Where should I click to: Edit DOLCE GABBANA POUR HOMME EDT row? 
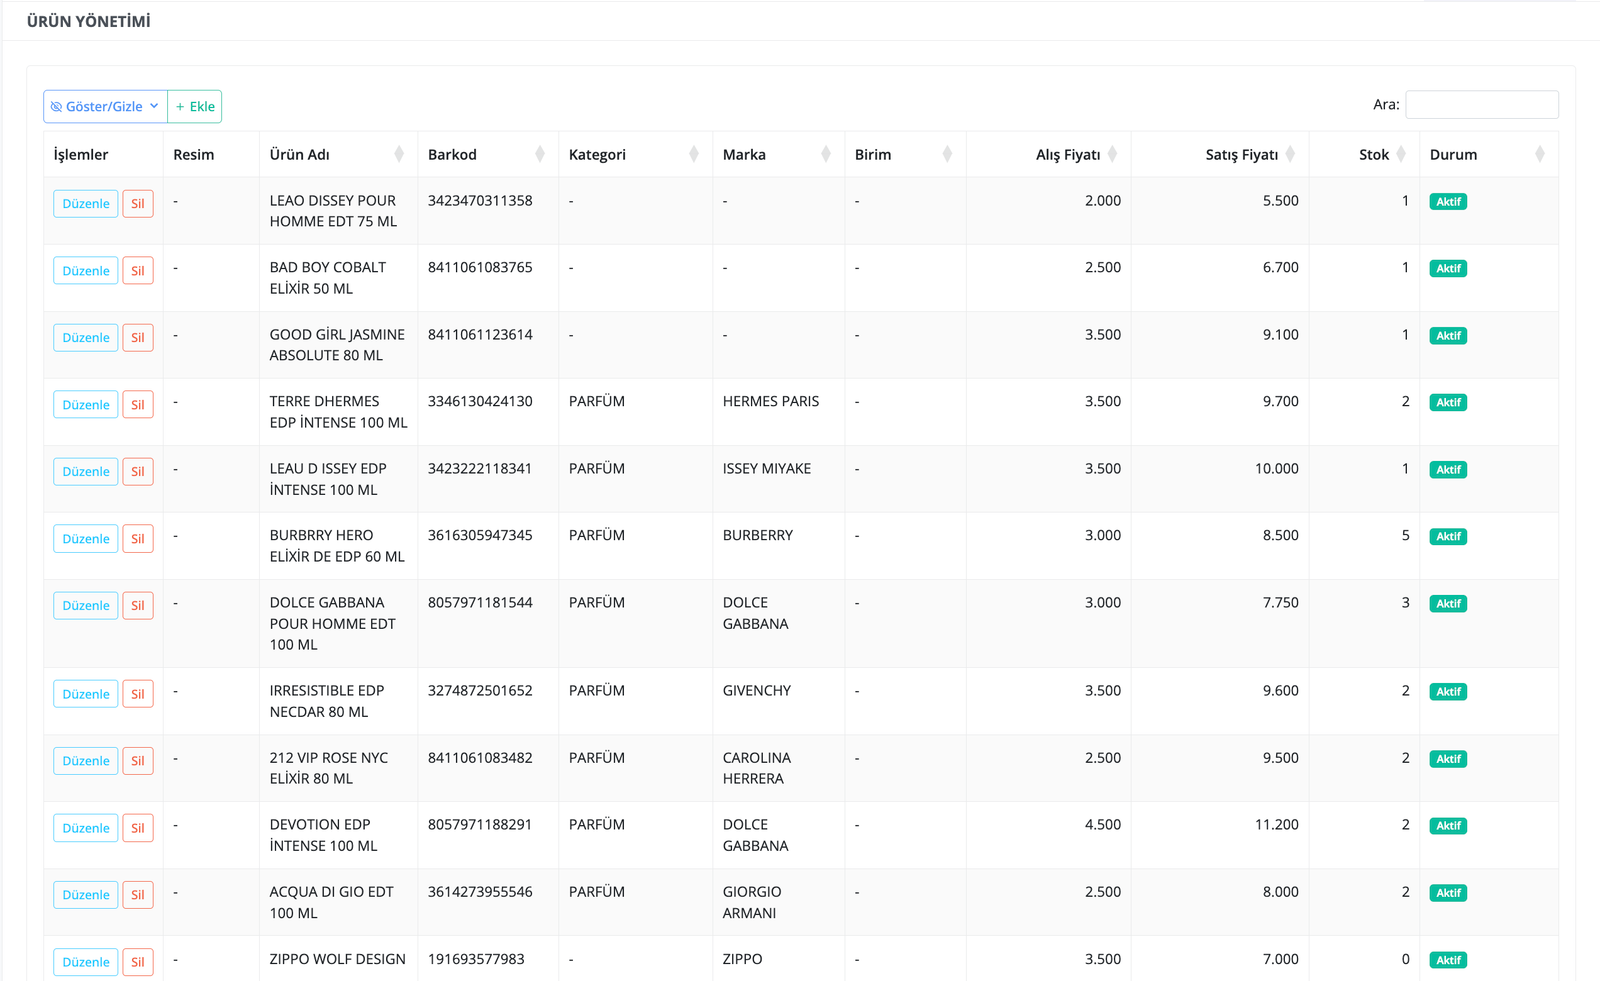(86, 606)
